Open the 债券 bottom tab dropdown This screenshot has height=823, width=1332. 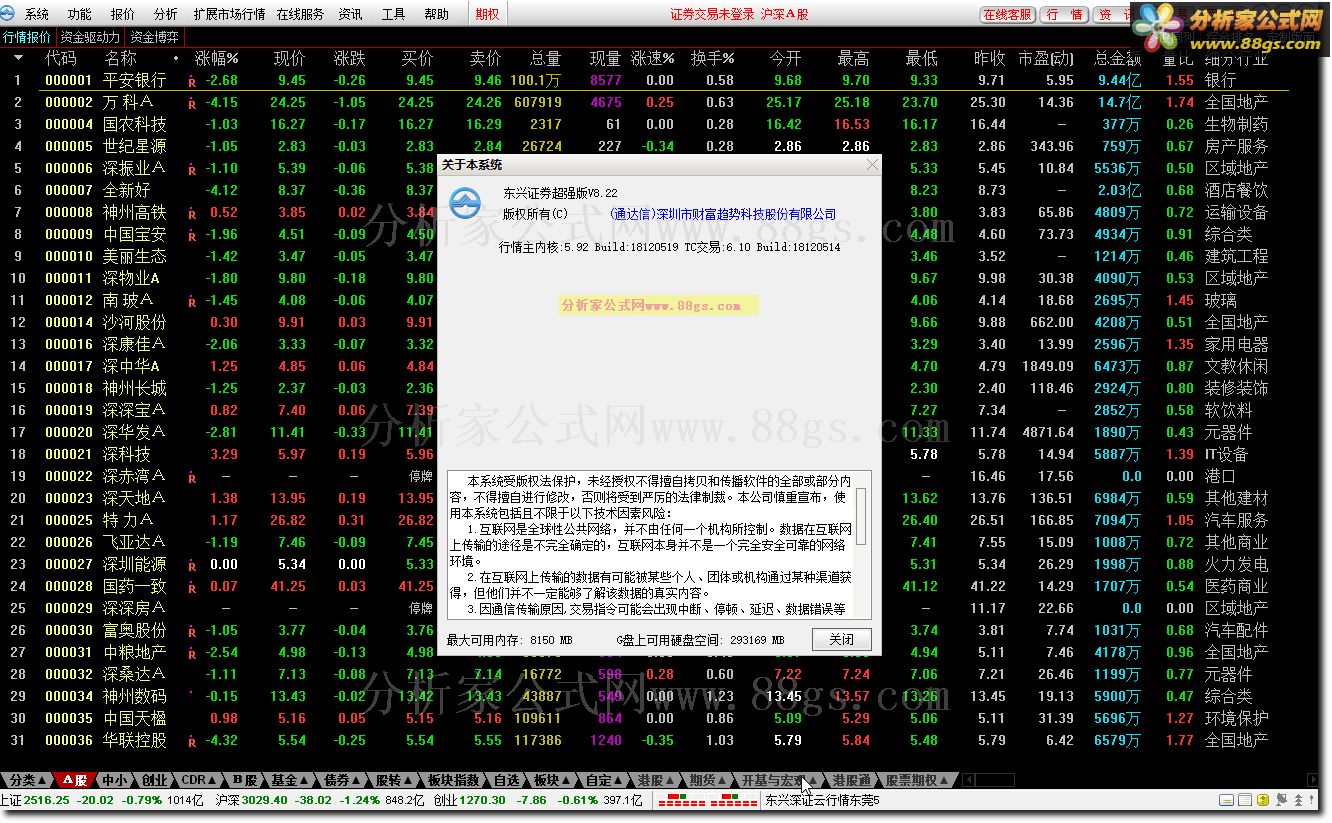pyautogui.click(x=343, y=780)
